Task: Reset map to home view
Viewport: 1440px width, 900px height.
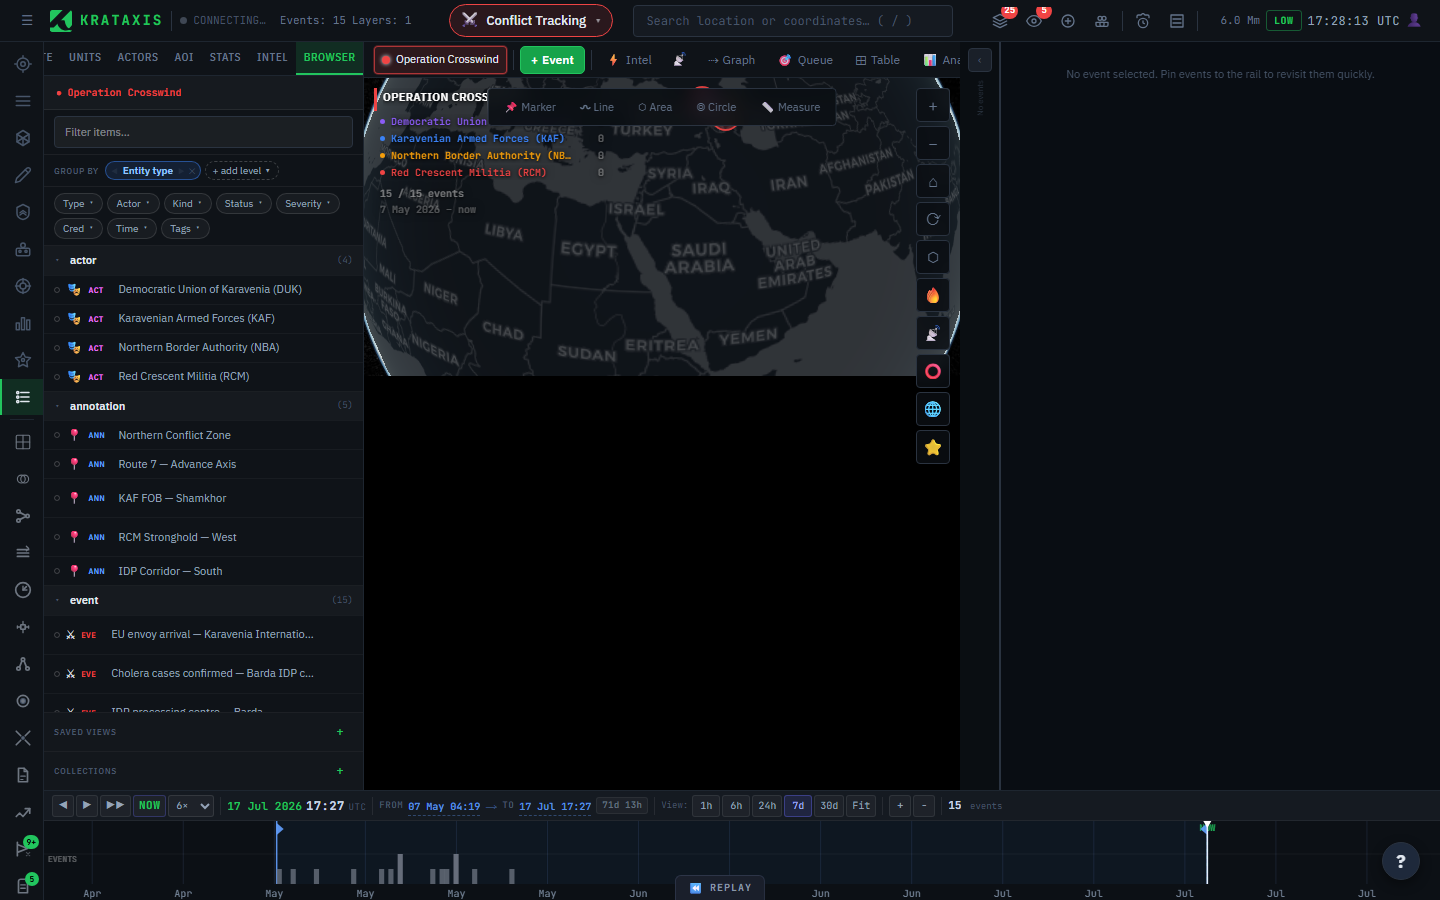Action: tap(933, 182)
